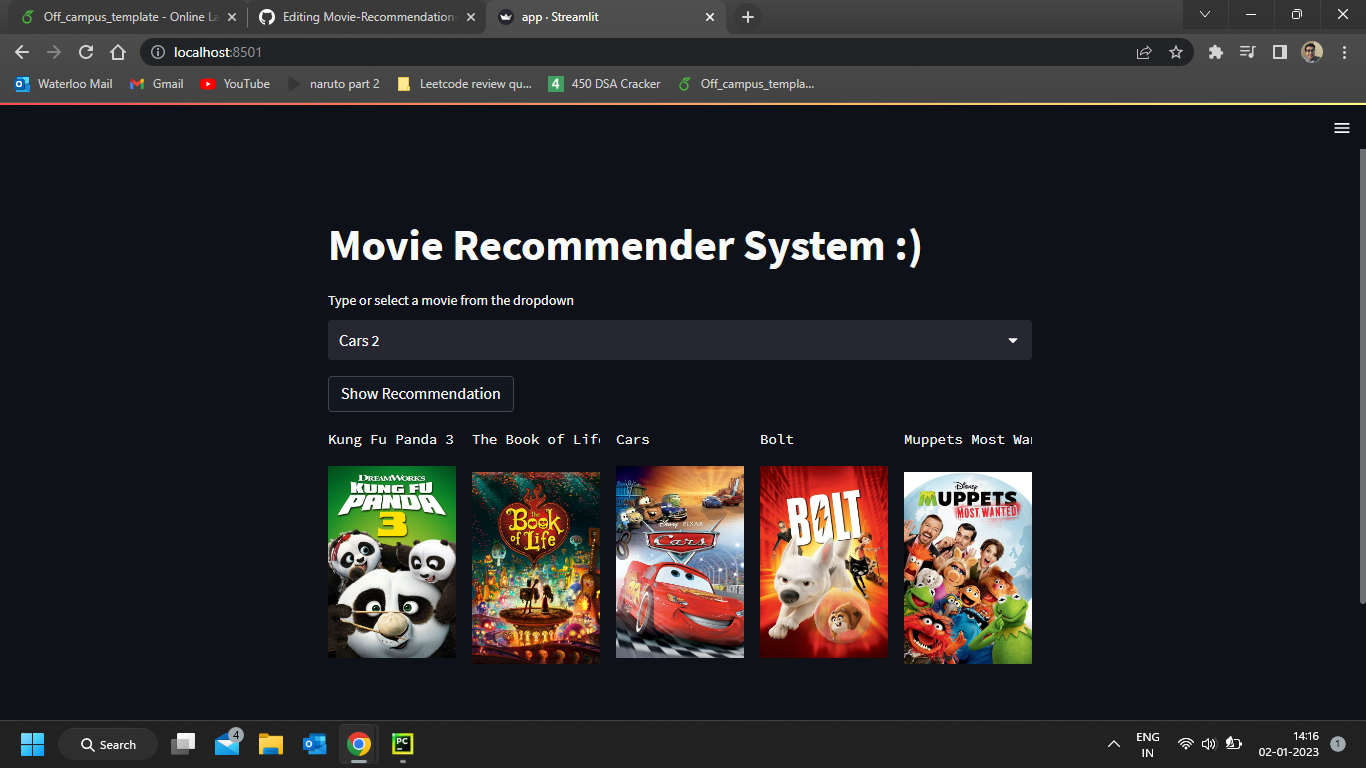Open the Chrome extensions puzzle icon
1366x768 pixels.
[x=1216, y=52]
